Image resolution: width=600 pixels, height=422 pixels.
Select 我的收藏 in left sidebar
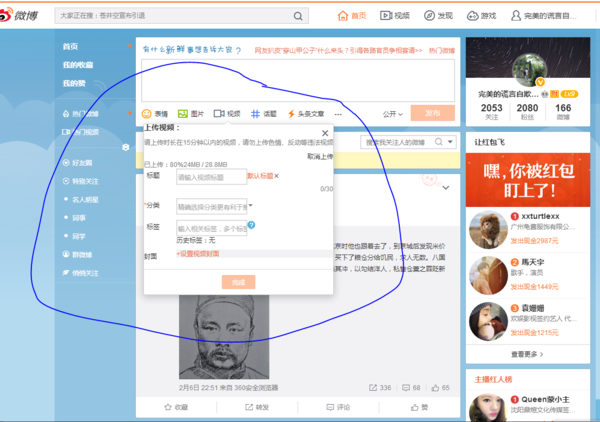coord(78,65)
